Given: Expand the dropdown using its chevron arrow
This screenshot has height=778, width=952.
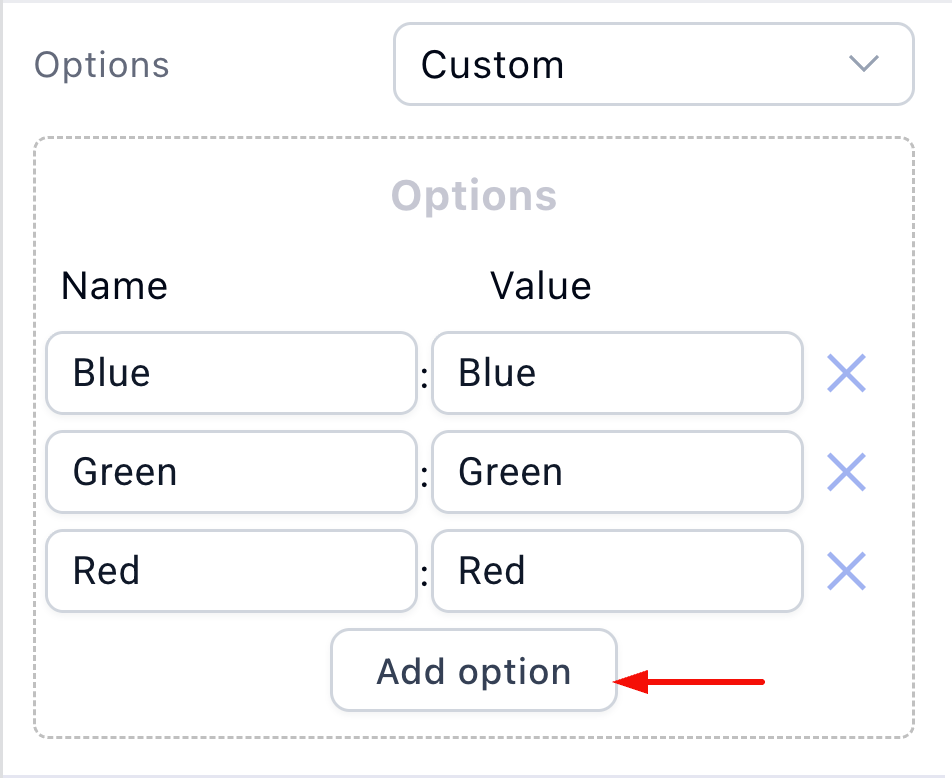Looking at the screenshot, I should point(862,65).
